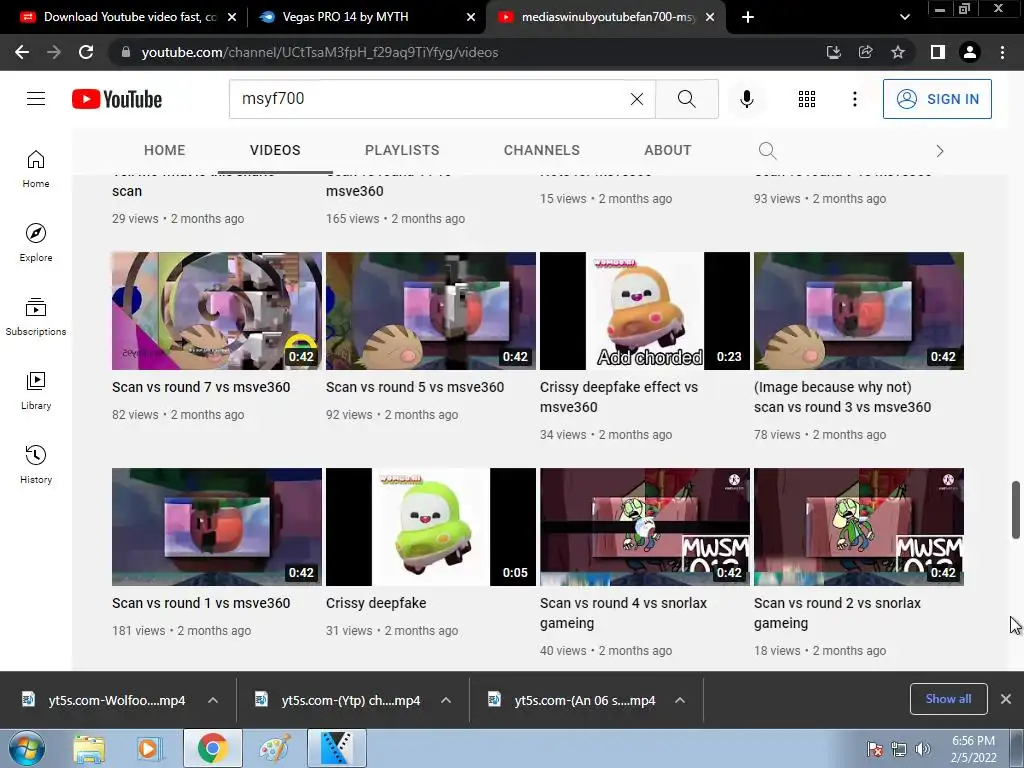Open a new browser tab
1024x768 pixels.
[748, 17]
